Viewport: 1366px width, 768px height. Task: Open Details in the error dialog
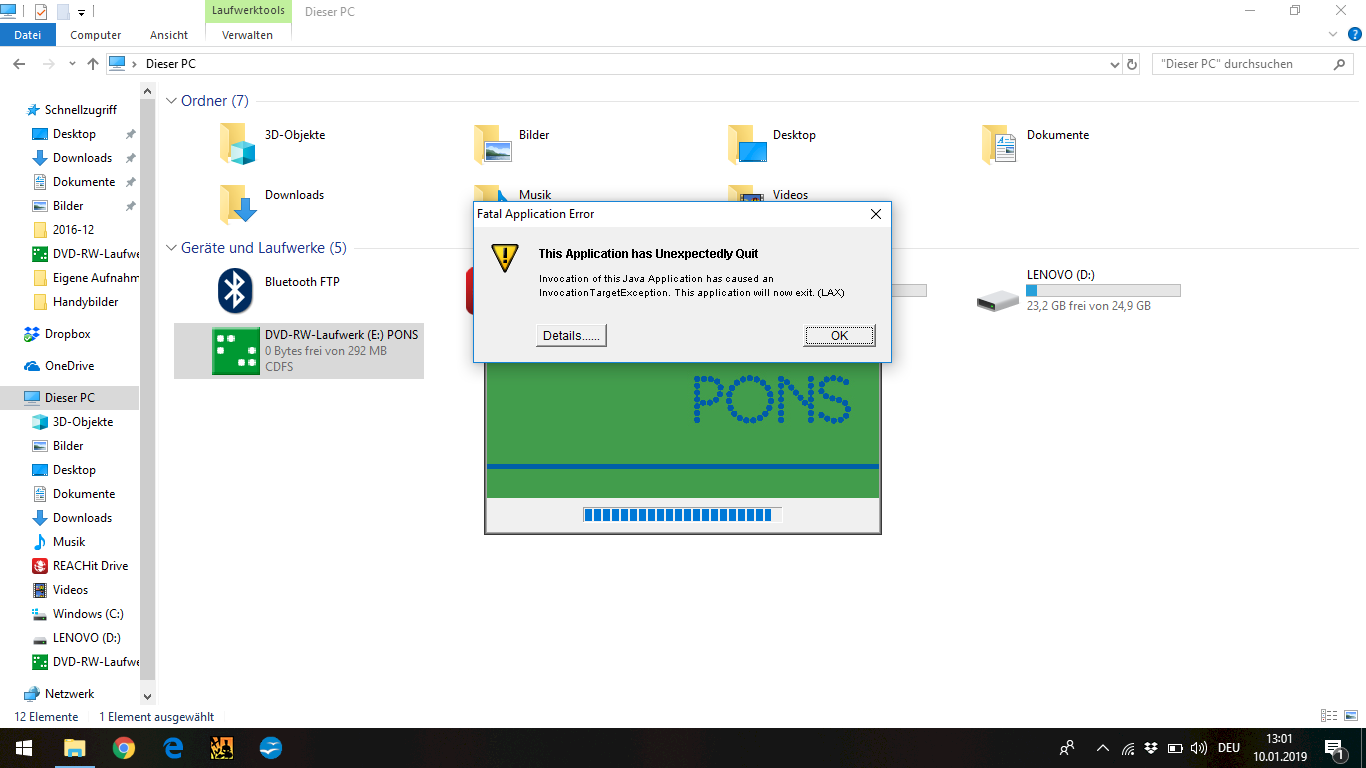pos(570,335)
